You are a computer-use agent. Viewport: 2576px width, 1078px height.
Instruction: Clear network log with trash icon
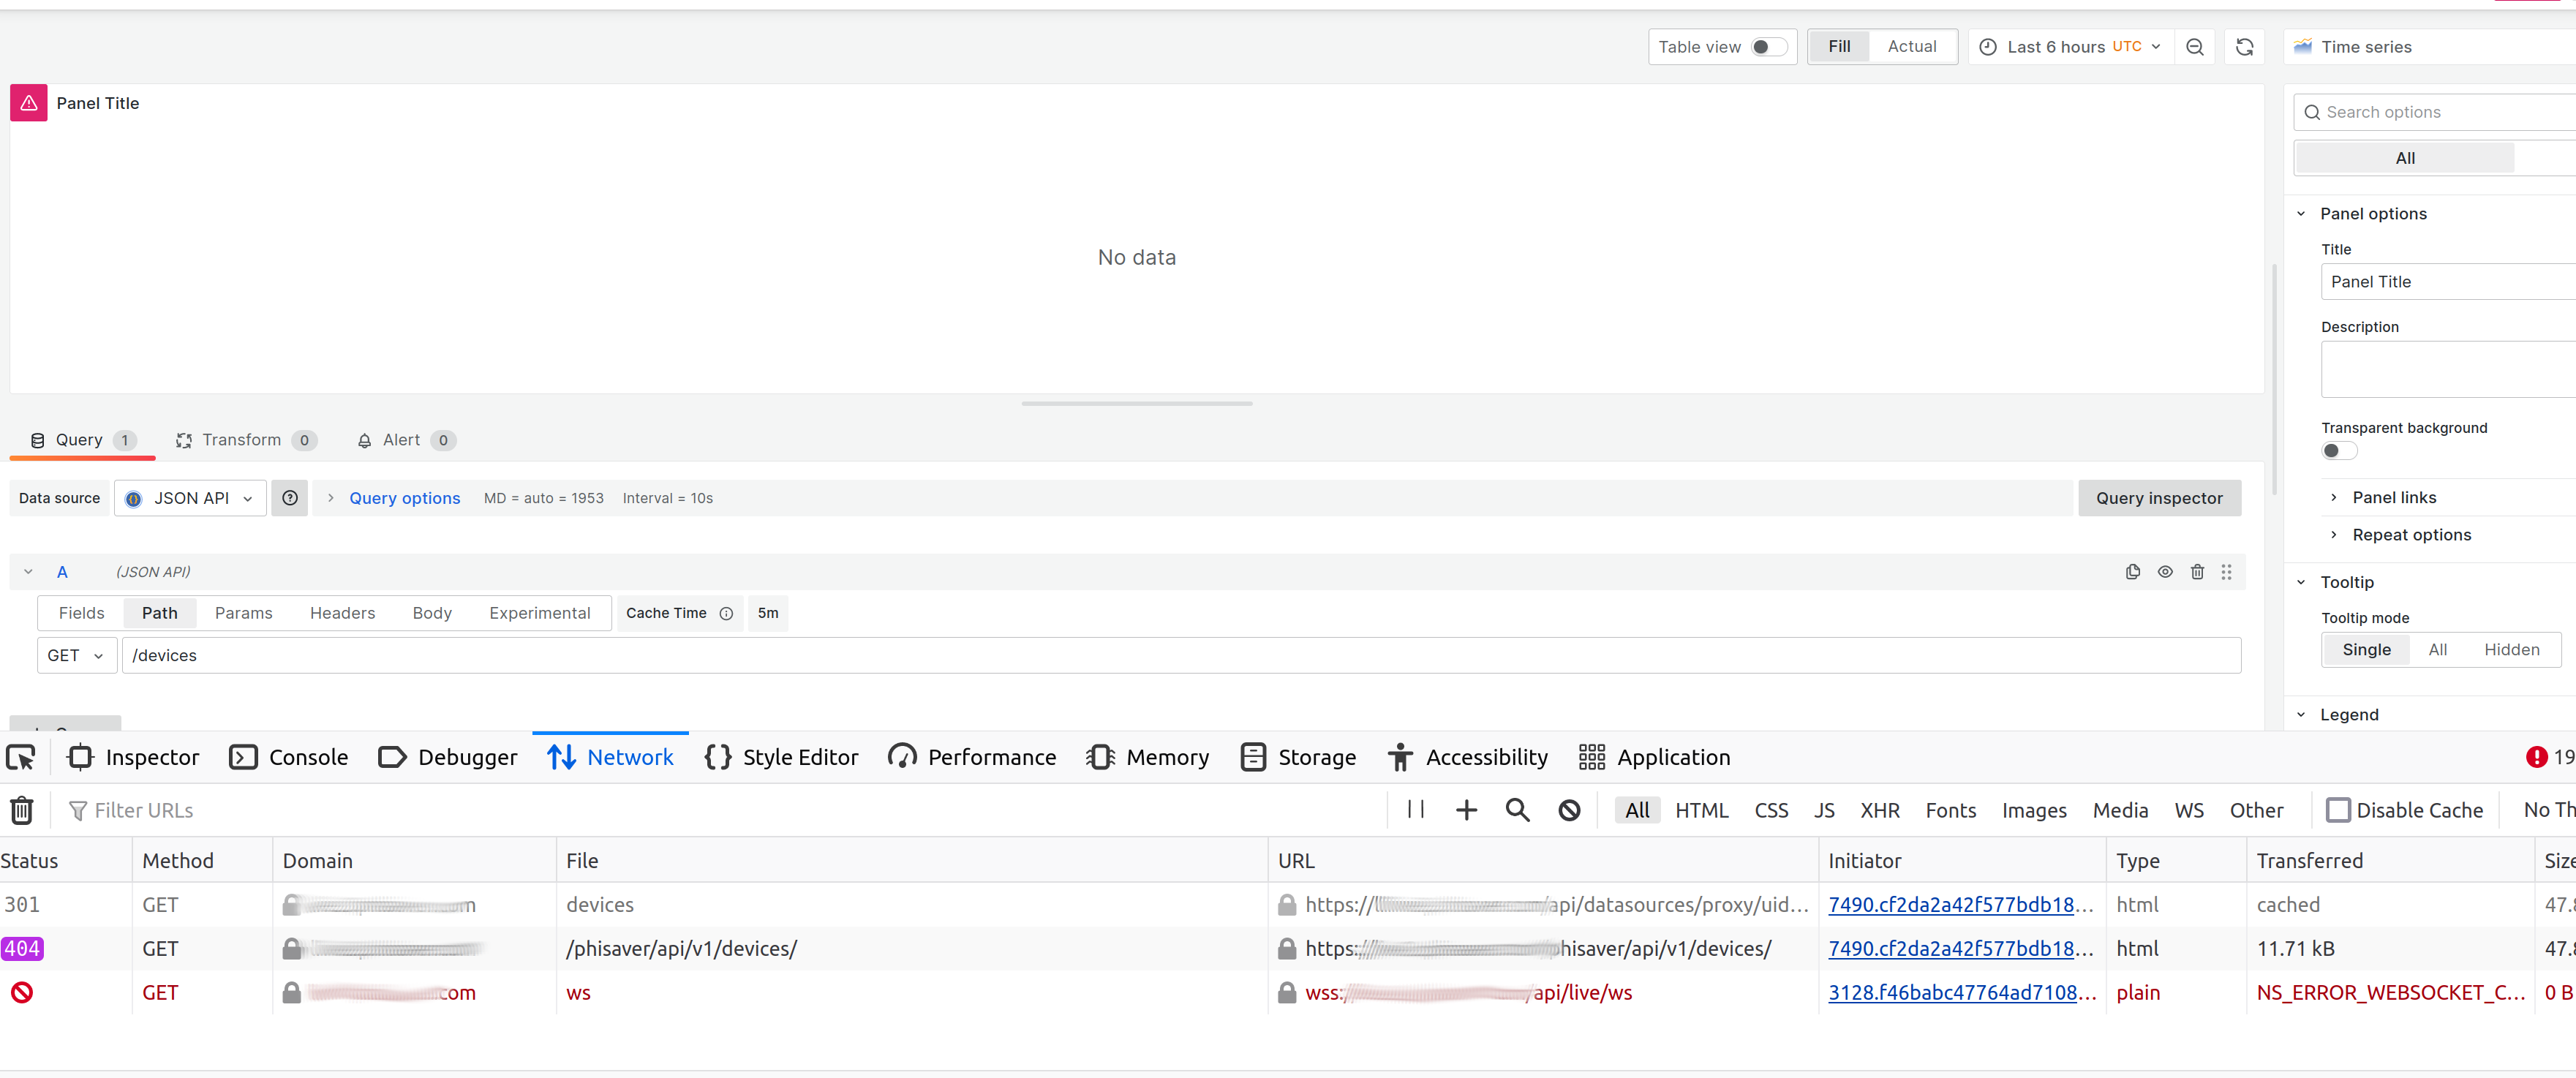[x=22, y=810]
